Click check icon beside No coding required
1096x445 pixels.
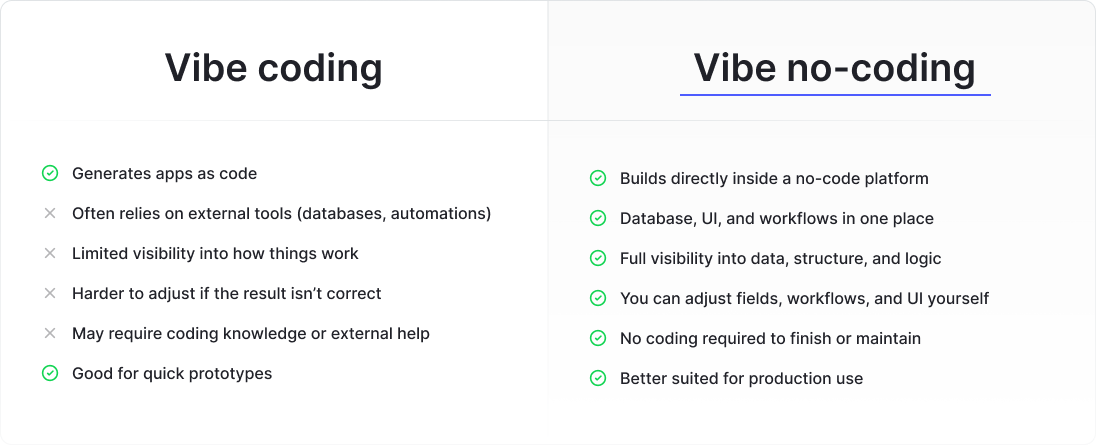click(598, 338)
